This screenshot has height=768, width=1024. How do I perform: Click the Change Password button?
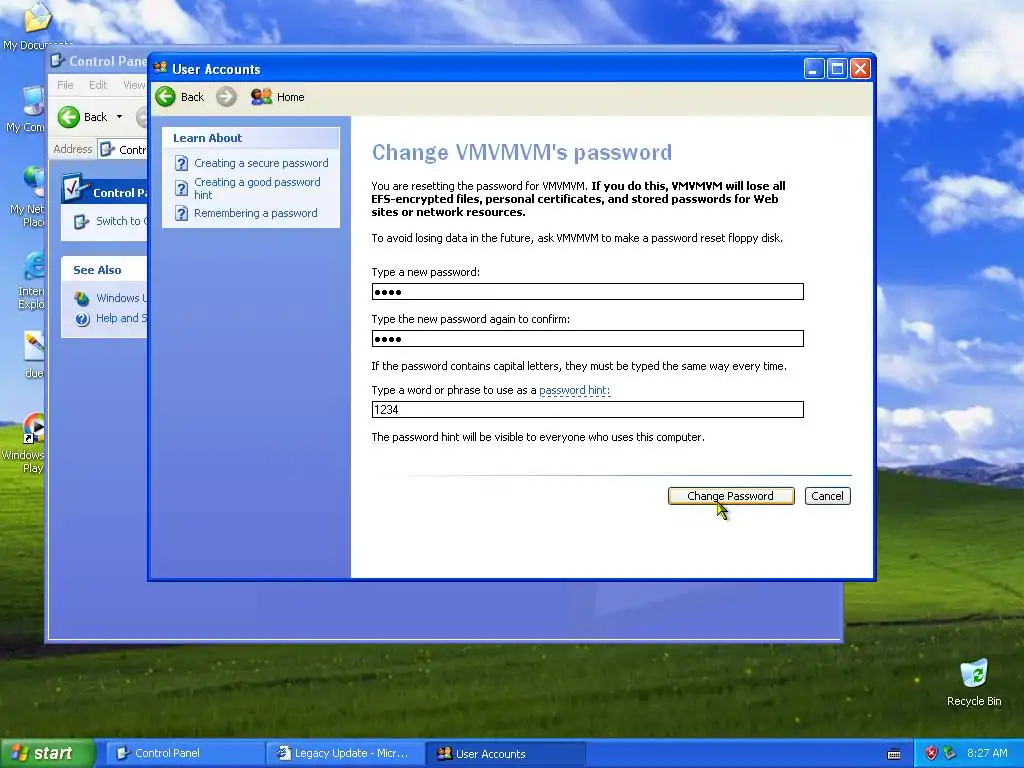coord(731,496)
